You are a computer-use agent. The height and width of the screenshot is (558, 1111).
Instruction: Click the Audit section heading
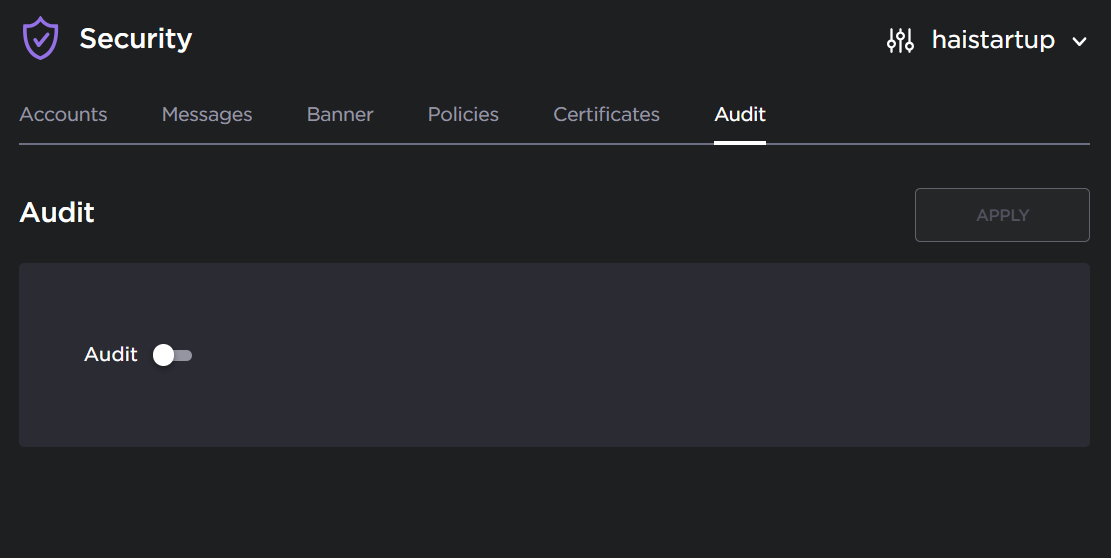pos(57,212)
